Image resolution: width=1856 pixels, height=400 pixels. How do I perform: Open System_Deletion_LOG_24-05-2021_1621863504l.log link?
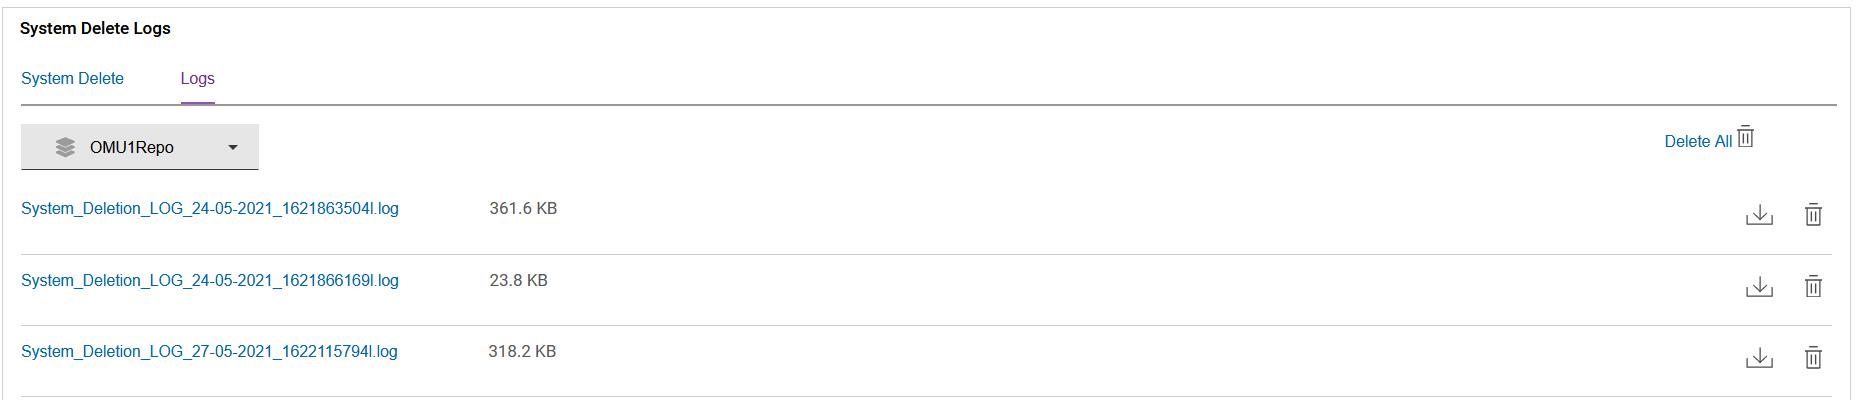click(x=210, y=209)
